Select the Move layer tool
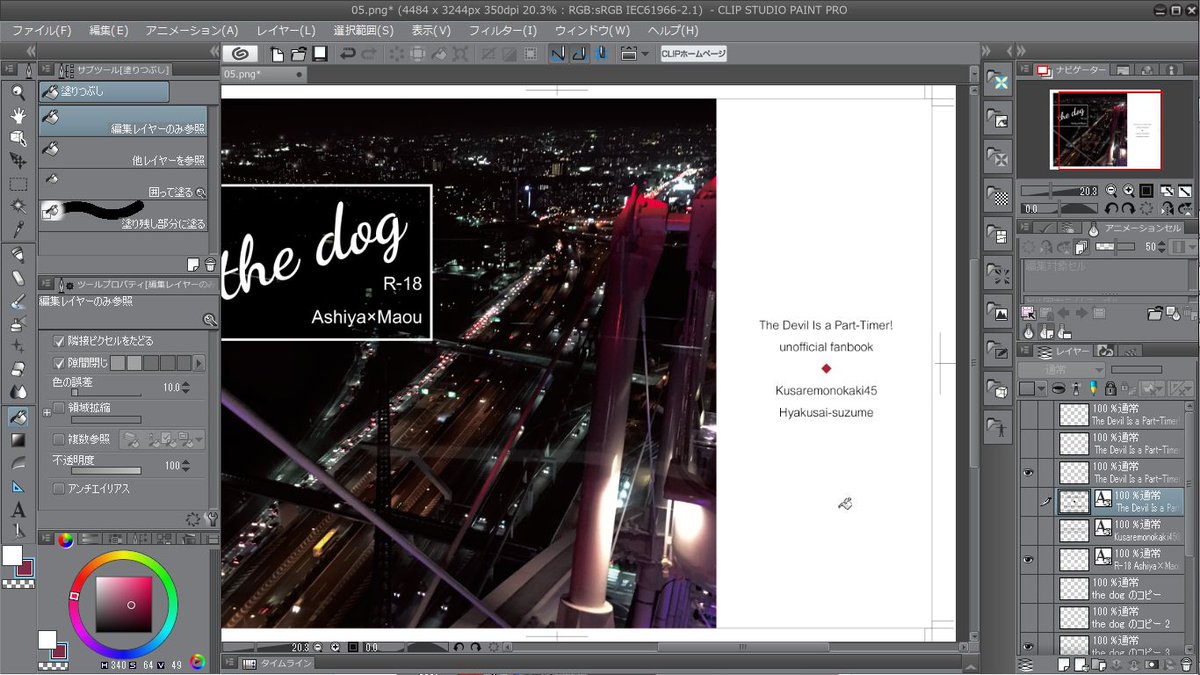Screen dimensions: 1200x675 pos(18,160)
